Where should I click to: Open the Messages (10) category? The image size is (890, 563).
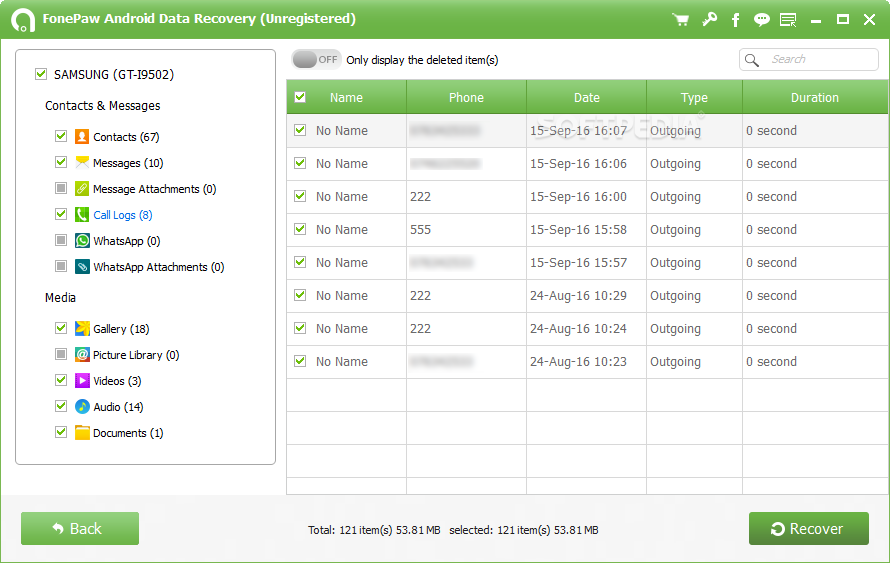[x=128, y=163]
